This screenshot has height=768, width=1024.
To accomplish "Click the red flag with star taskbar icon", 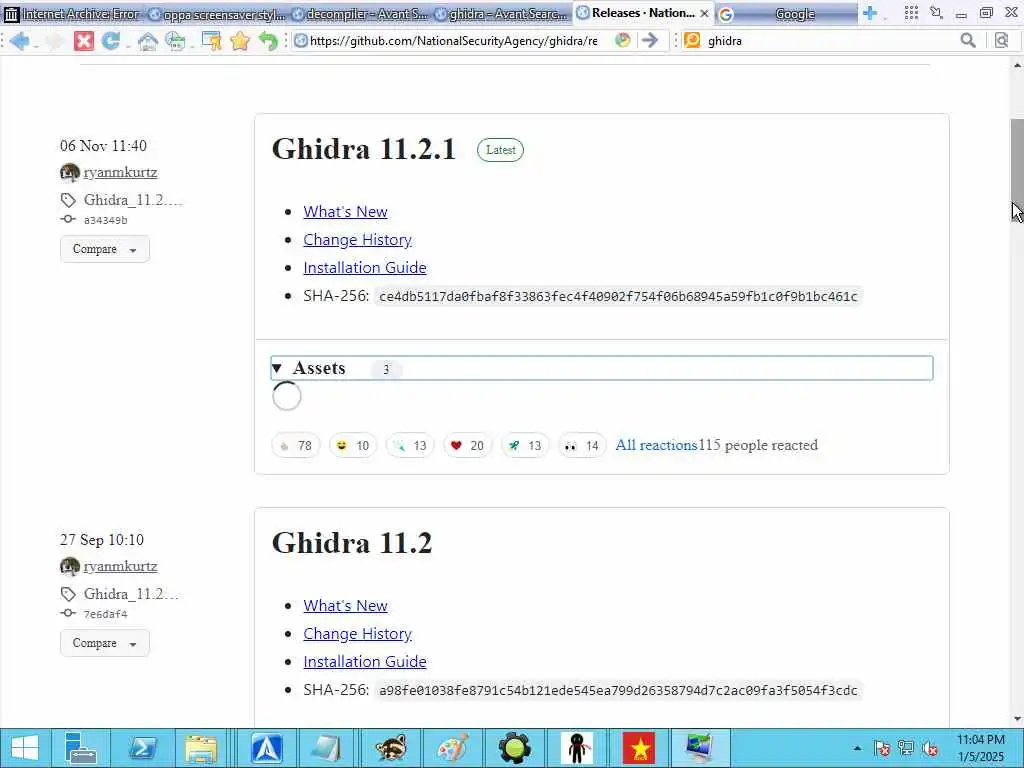I will [x=639, y=748].
